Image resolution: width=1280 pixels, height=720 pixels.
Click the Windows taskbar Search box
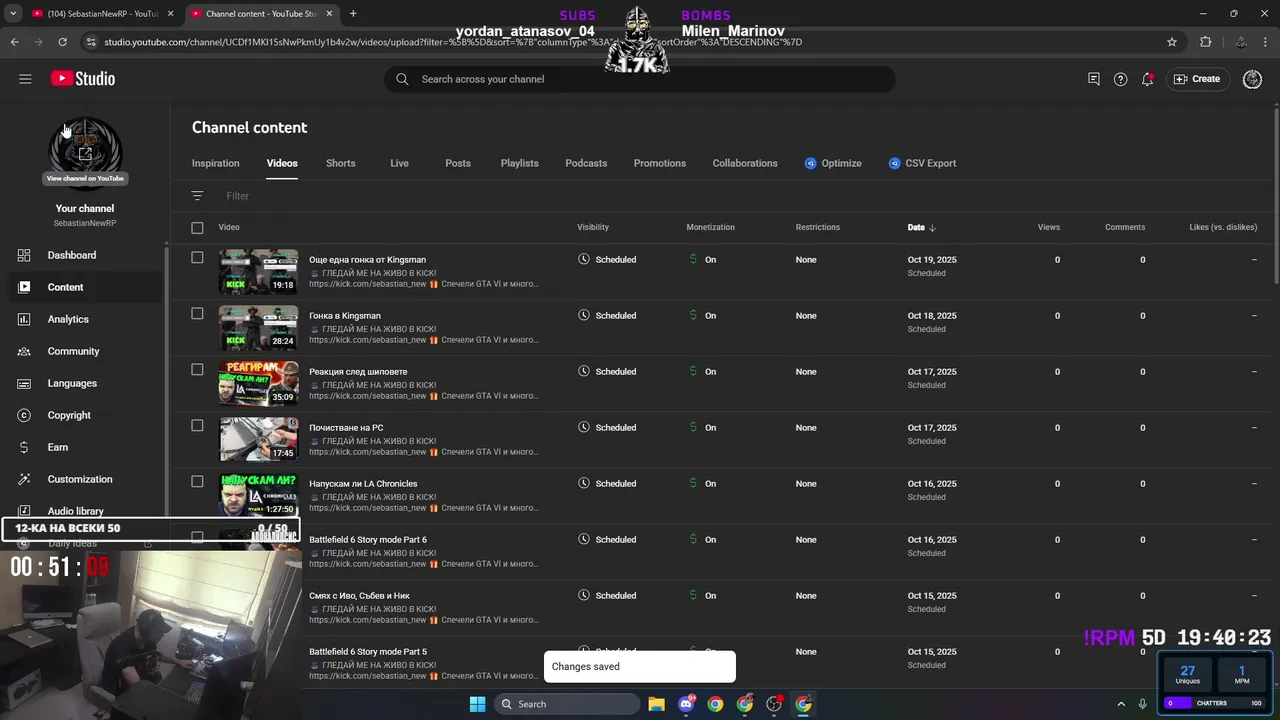tap(567, 704)
